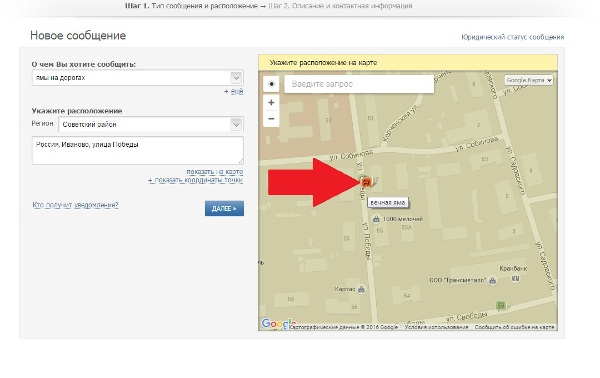The image size is (600, 378).
Task: Click the ООО Трансметалл place icon
Action: 492,280
